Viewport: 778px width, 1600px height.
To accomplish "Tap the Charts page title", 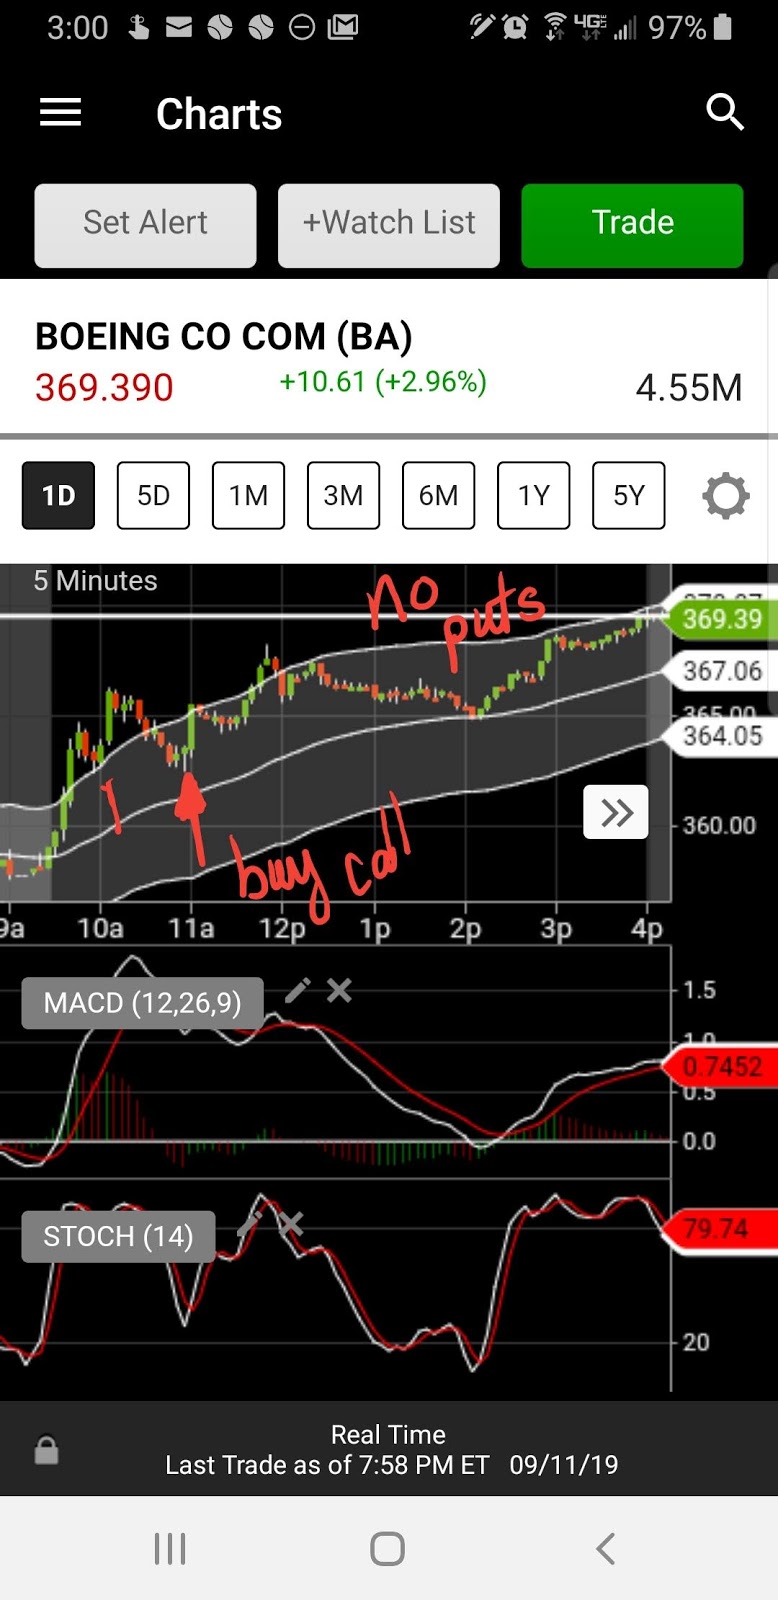I will point(219,114).
